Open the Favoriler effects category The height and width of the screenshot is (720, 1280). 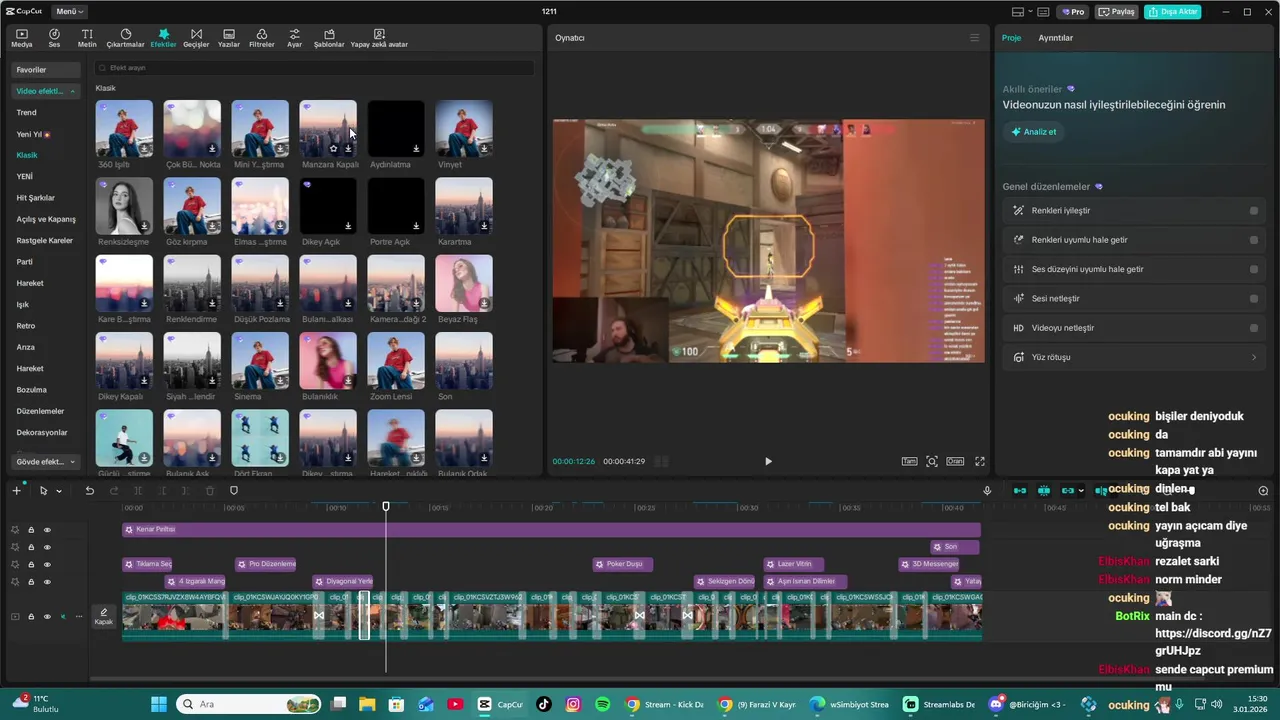tap(45, 70)
